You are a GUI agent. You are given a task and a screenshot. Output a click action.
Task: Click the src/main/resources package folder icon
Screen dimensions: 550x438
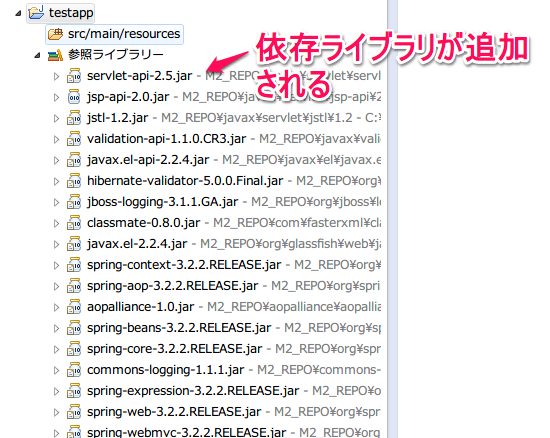[55, 34]
